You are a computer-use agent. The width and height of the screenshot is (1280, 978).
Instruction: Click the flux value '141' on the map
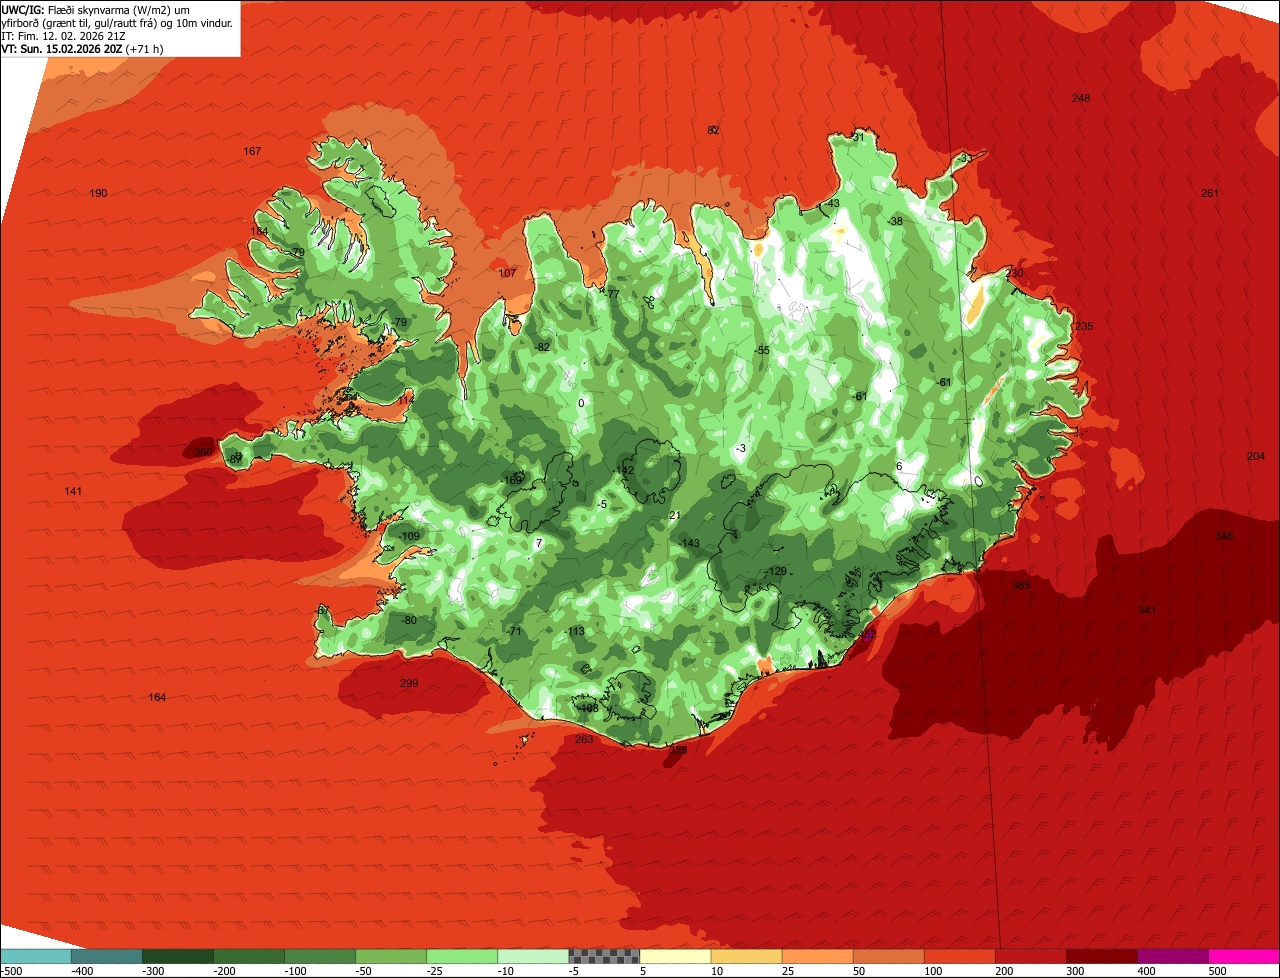tap(73, 491)
